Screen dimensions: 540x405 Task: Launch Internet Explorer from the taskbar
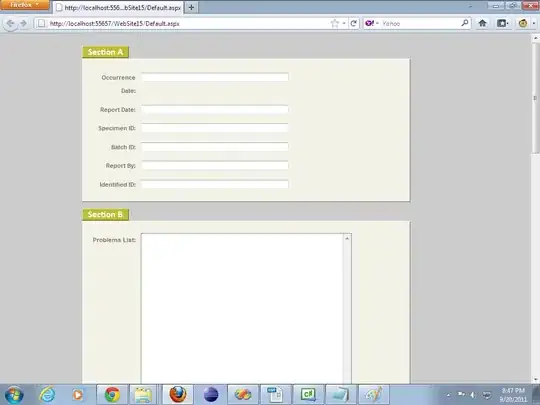click(x=47, y=394)
